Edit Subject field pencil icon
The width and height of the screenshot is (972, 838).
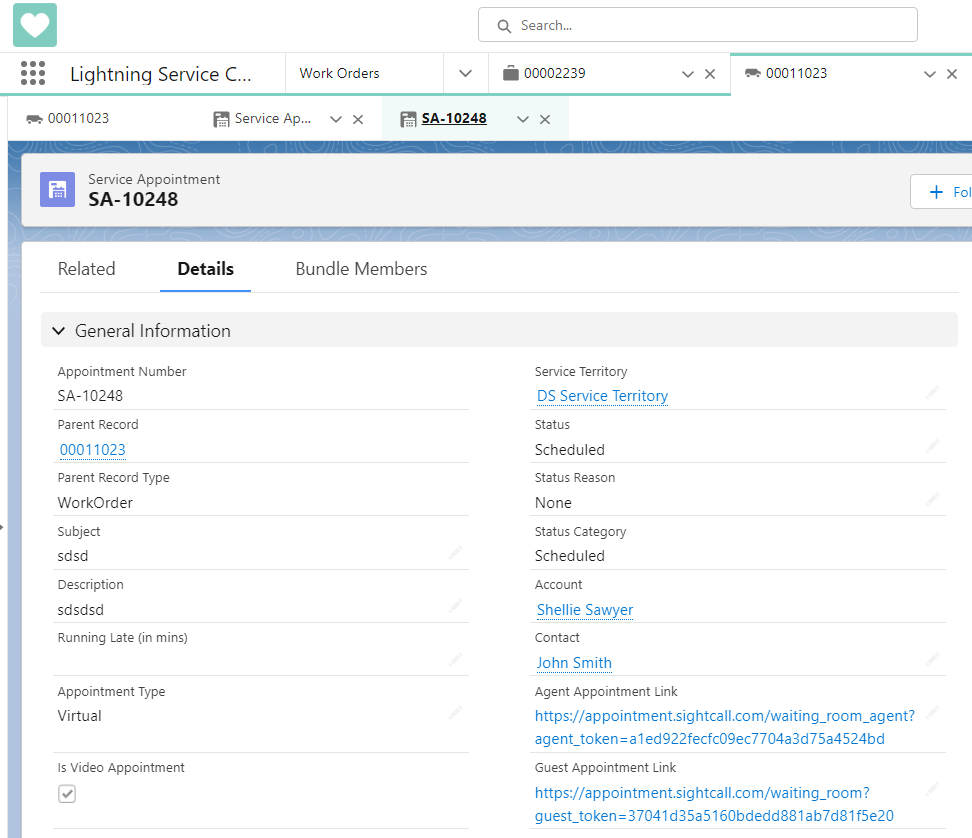click(455, 552)
